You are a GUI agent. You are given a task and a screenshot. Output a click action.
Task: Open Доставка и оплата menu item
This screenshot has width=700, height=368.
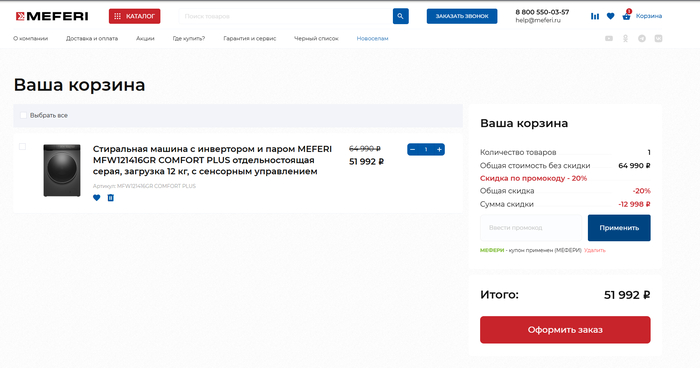click(92, 38)
